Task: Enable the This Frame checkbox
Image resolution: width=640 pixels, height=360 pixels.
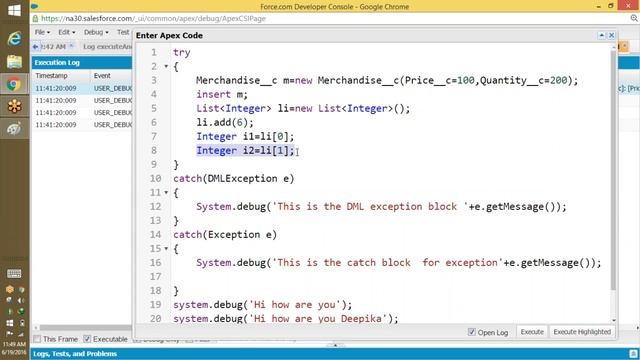Action: click(37, 339)
